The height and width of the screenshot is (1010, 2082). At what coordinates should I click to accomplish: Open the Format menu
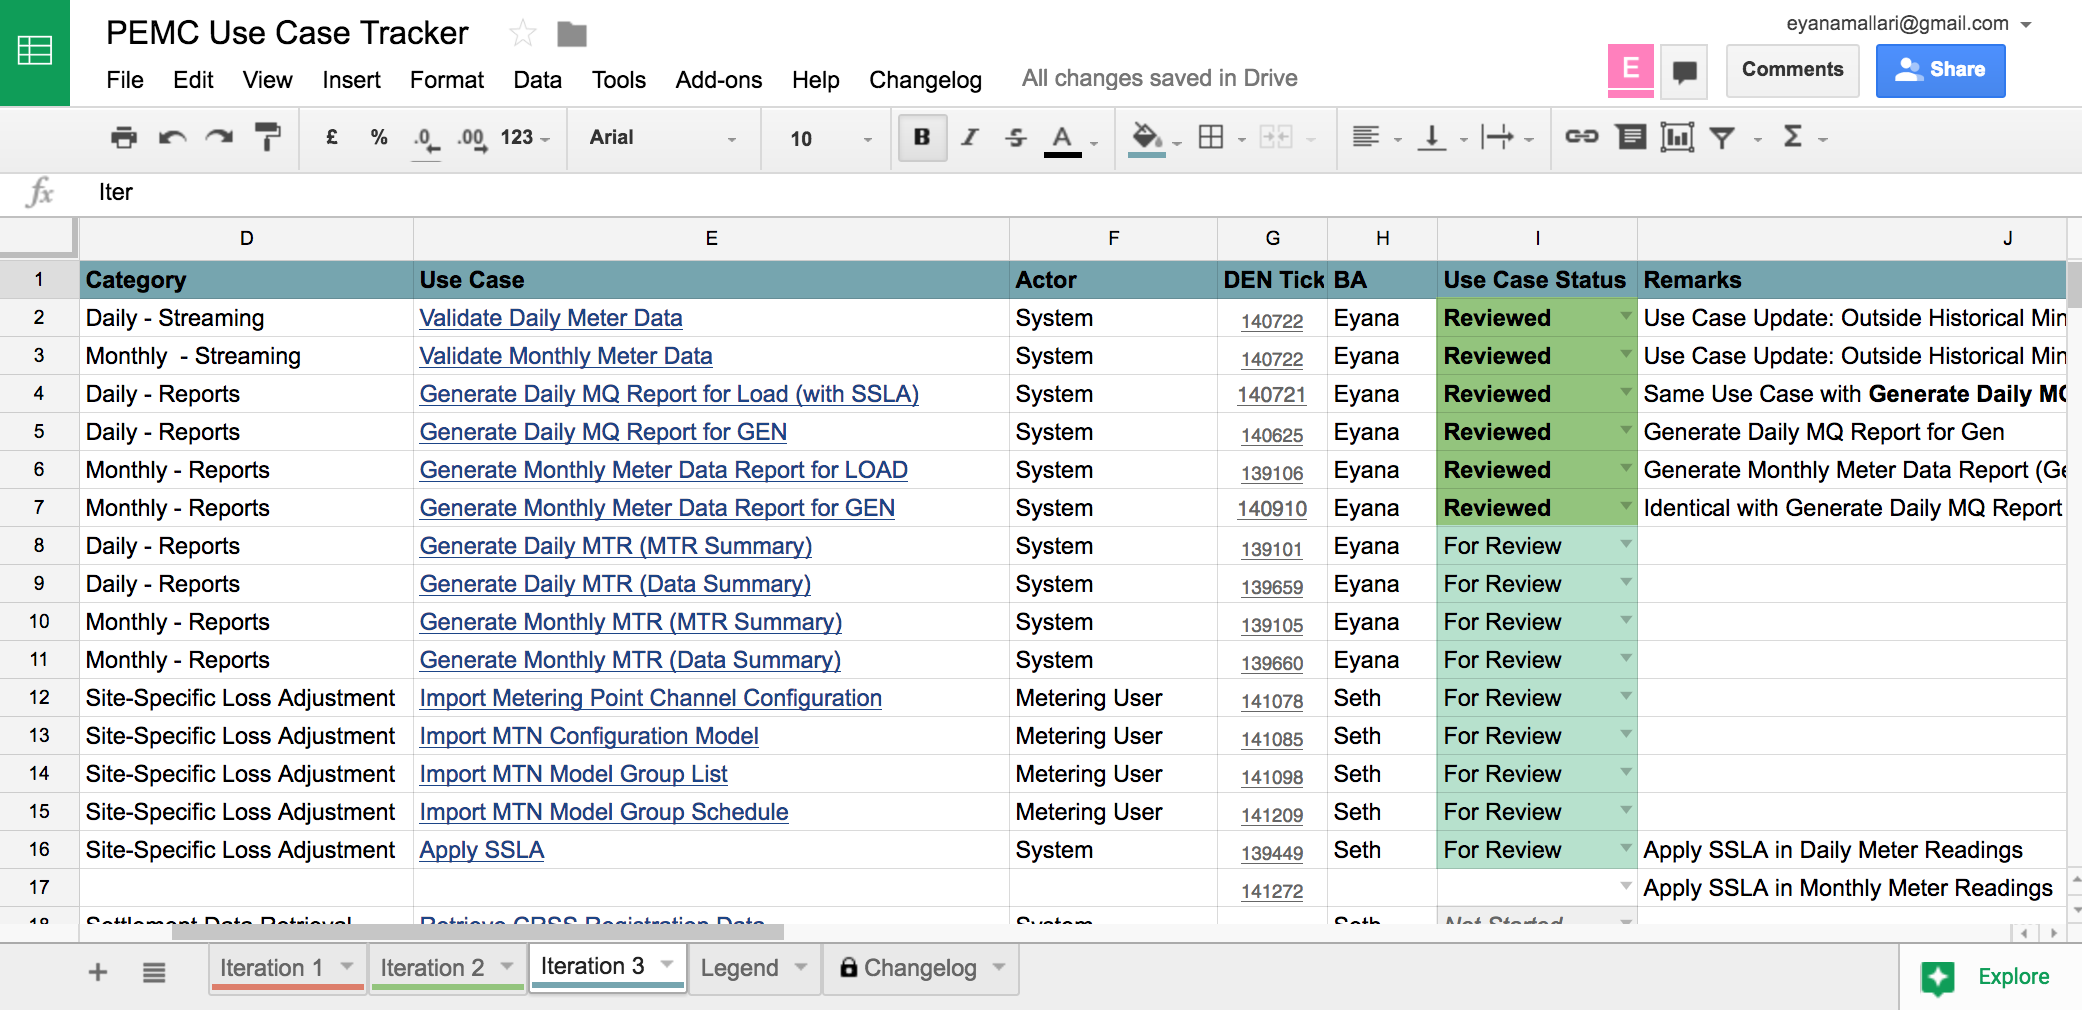[447, 80]
